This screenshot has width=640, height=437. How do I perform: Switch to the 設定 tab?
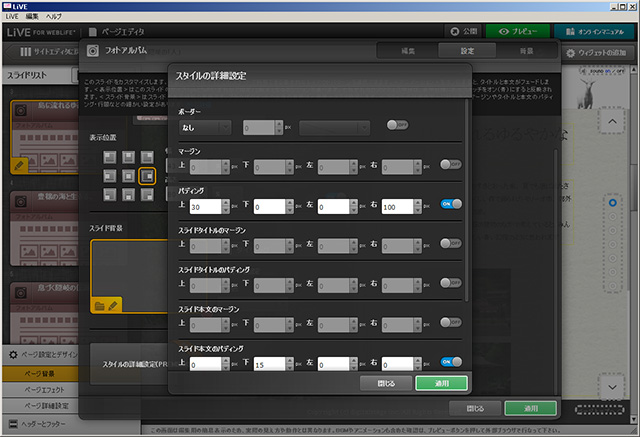click(467, 50)
